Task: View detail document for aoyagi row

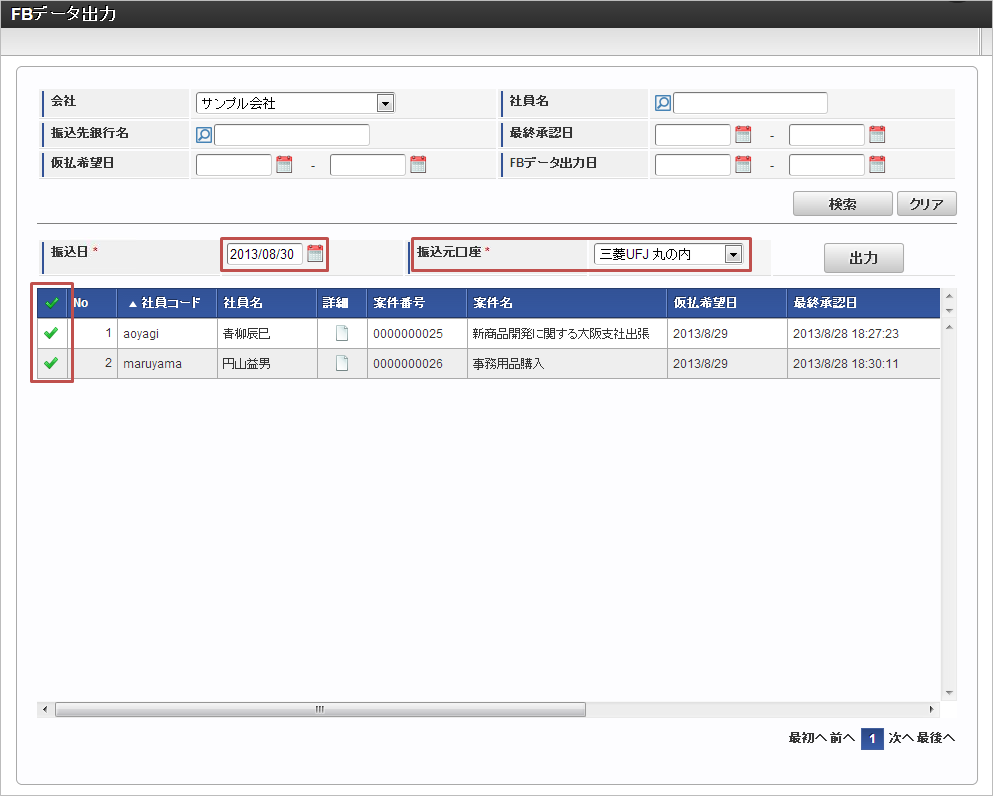Action: (342, 334)
